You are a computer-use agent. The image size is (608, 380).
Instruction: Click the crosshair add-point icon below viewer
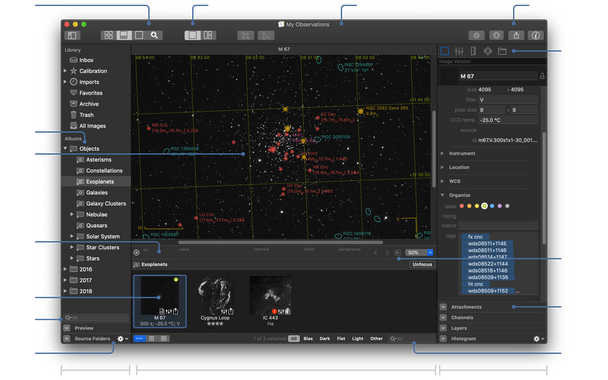coord(136,252)
